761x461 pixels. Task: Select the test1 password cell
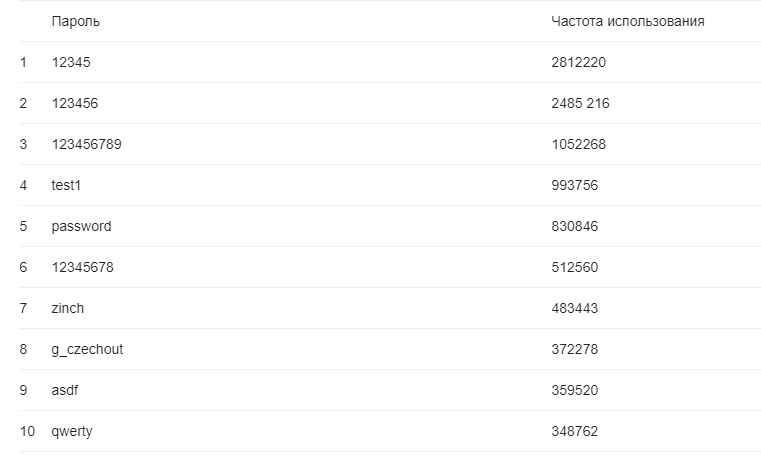pyautogui.click(x=66, y=185)
